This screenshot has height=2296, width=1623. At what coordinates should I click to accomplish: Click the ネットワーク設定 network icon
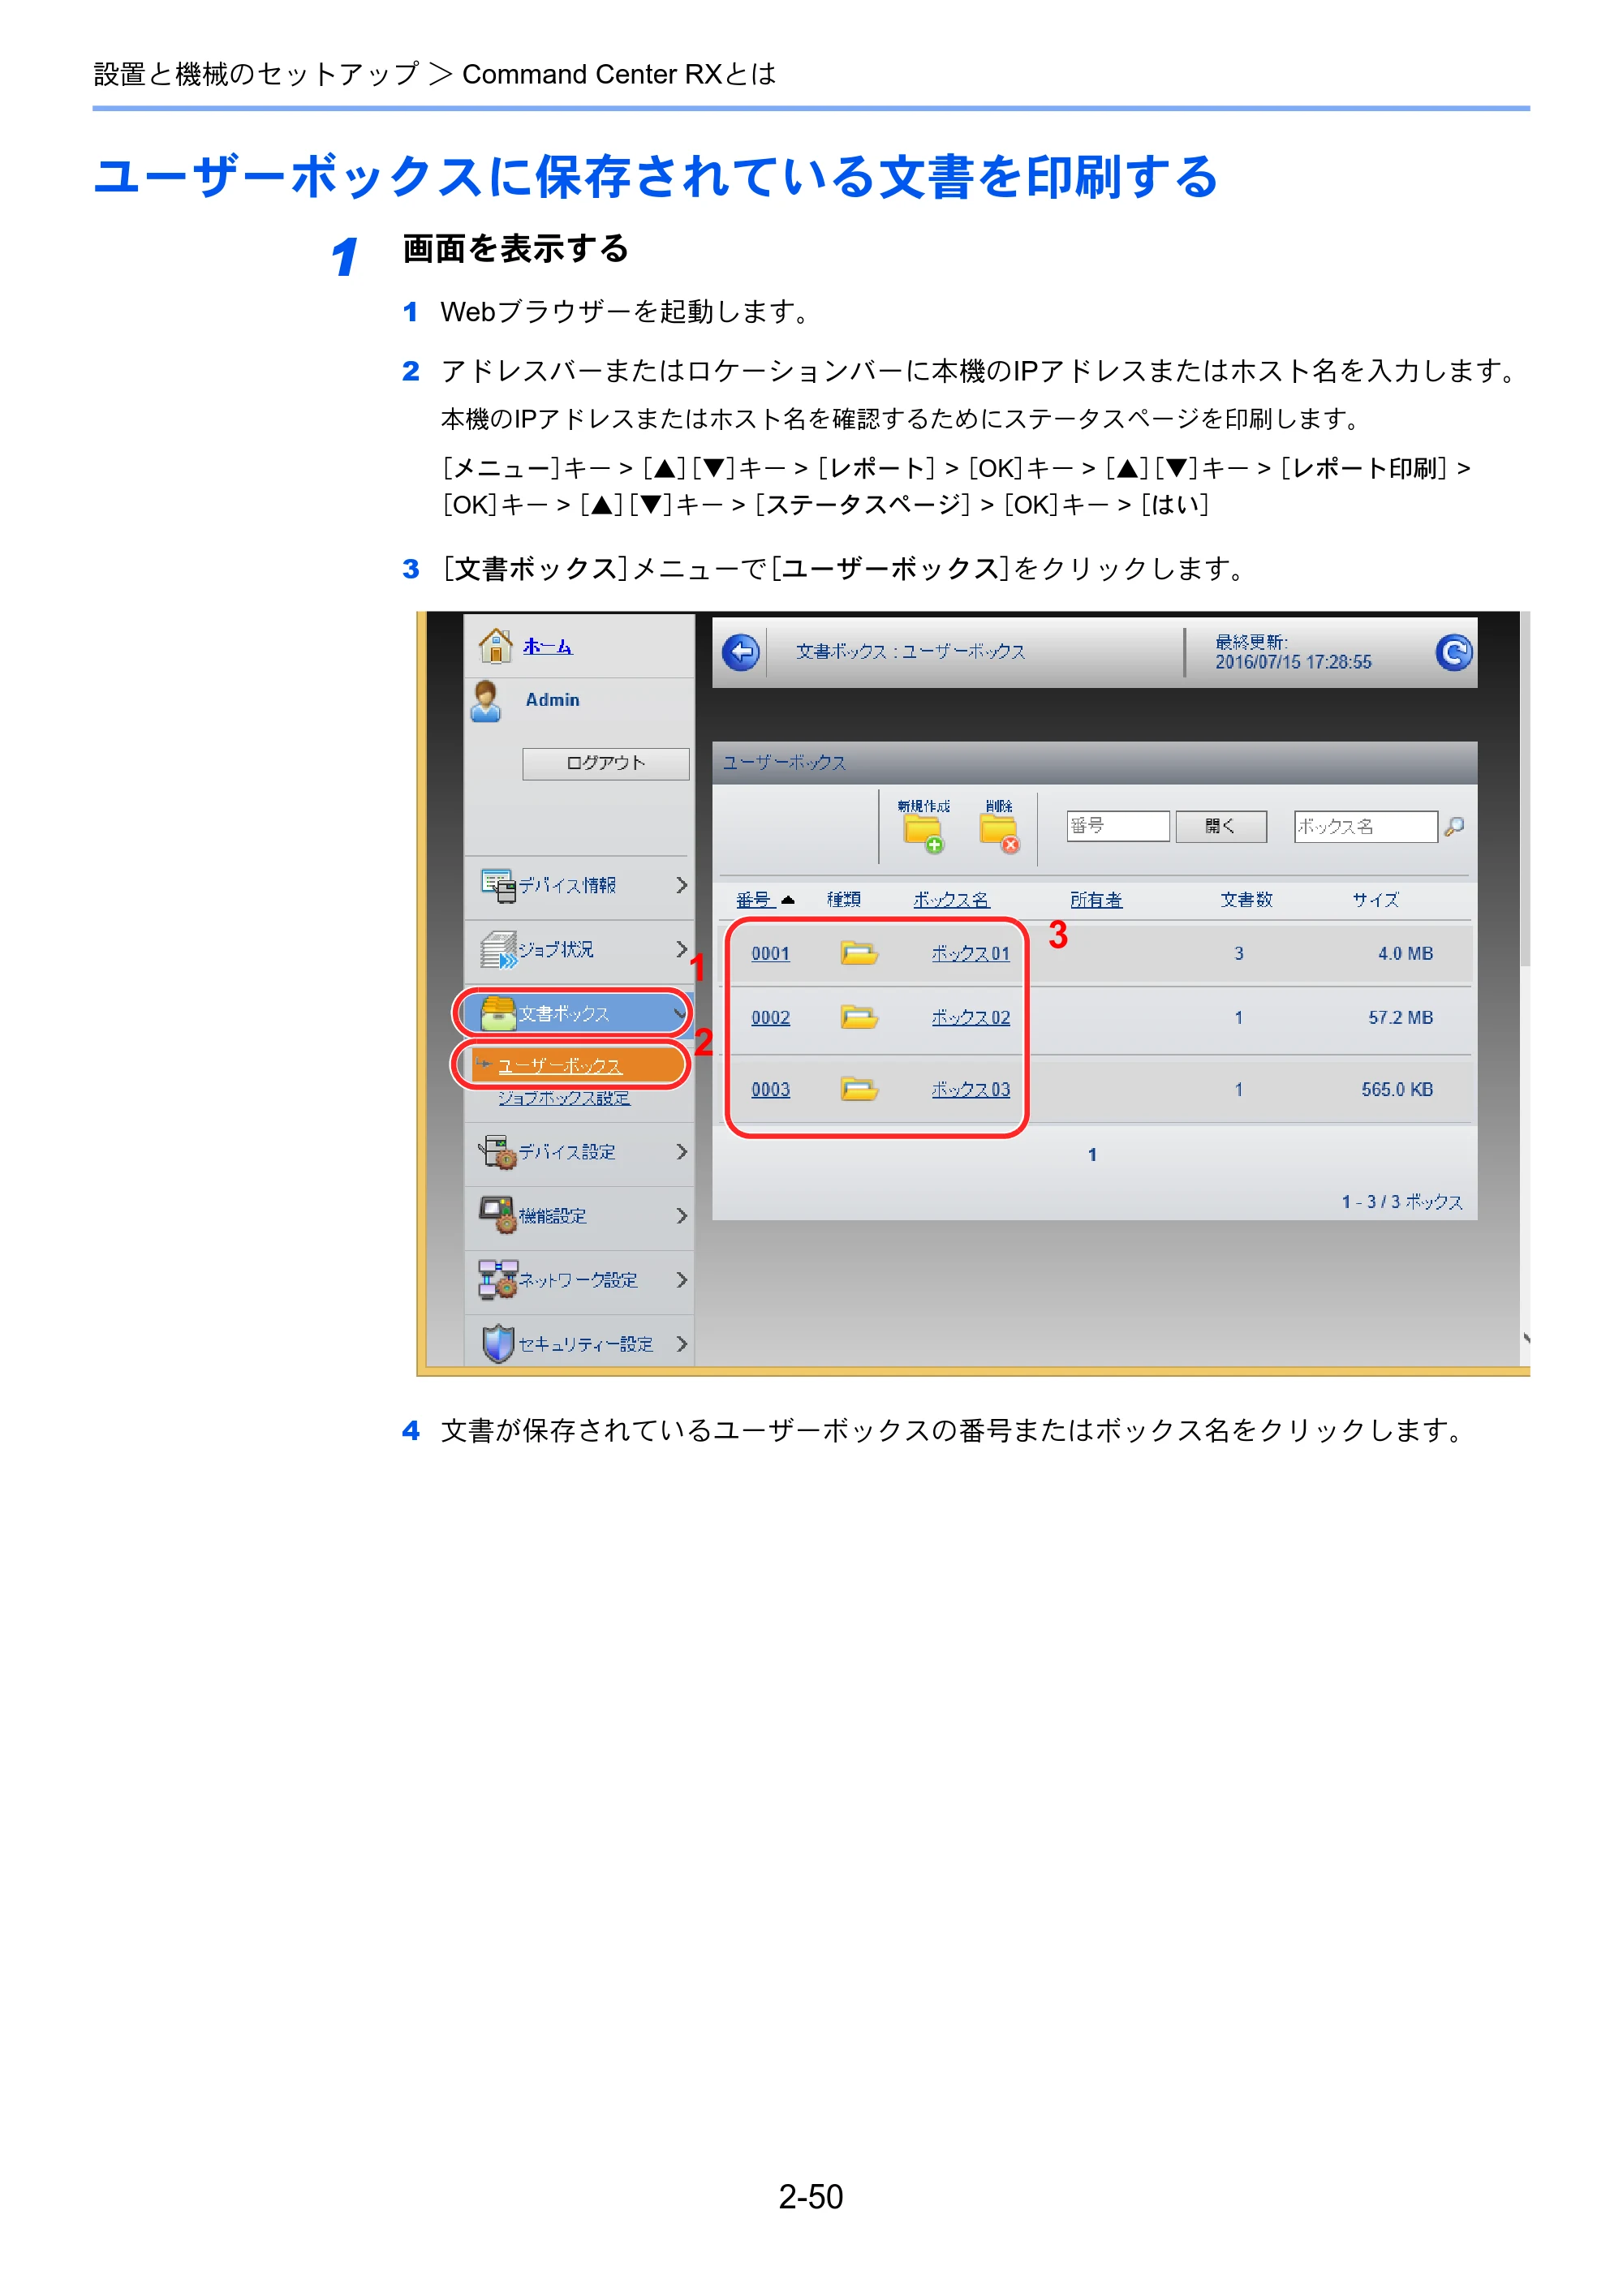pos(498,1279)
